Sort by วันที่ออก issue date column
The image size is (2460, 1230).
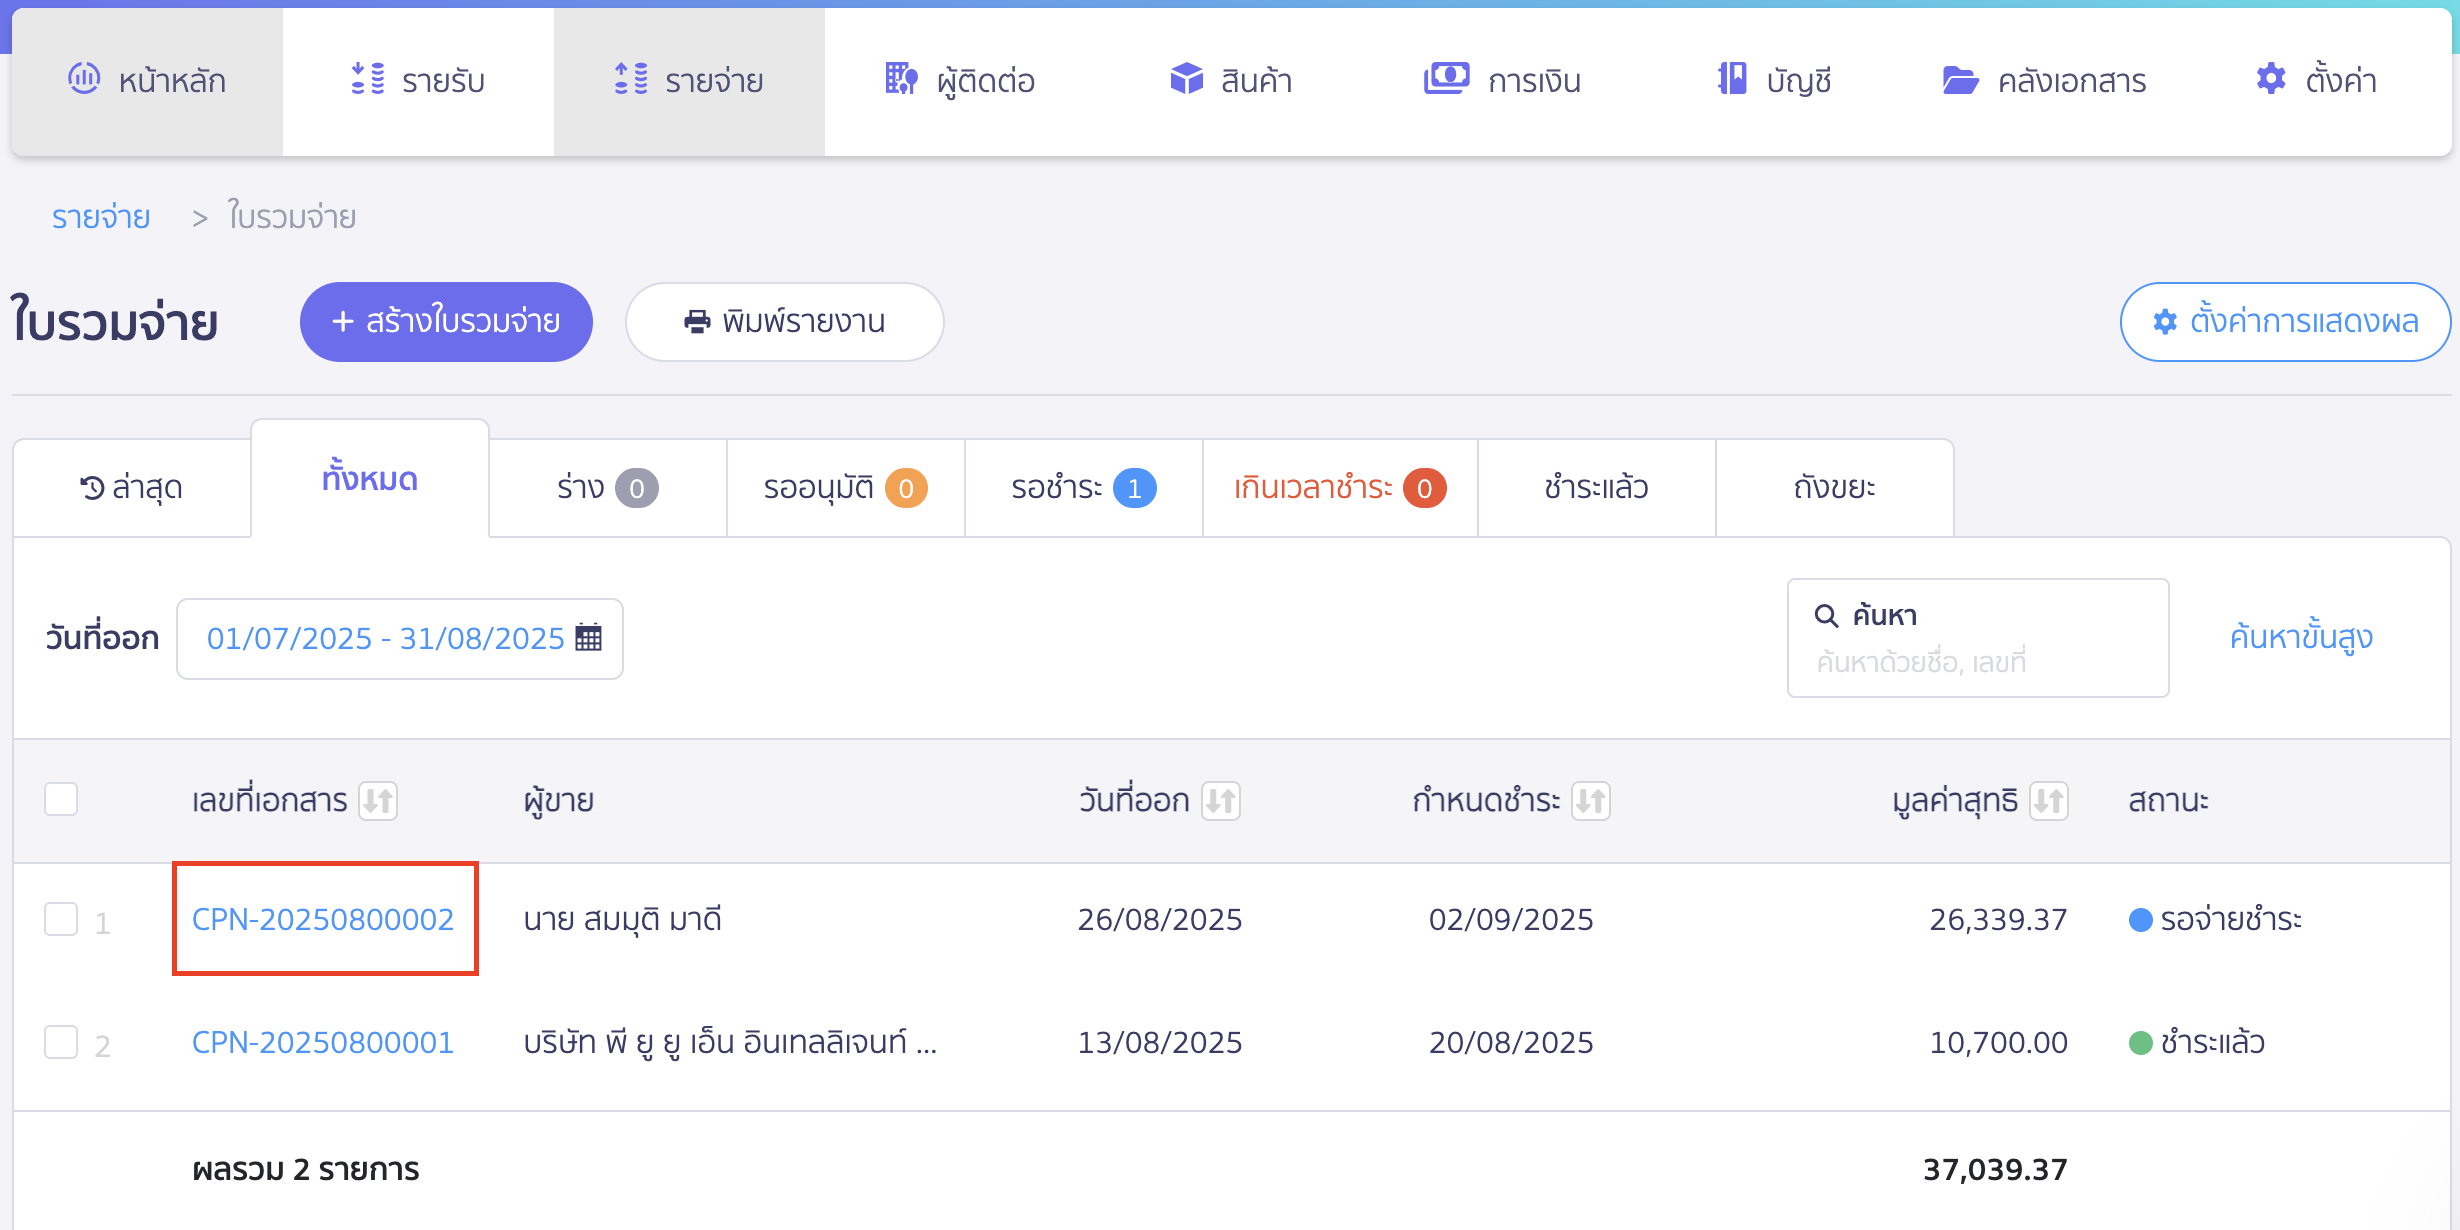coord(1221,801)
